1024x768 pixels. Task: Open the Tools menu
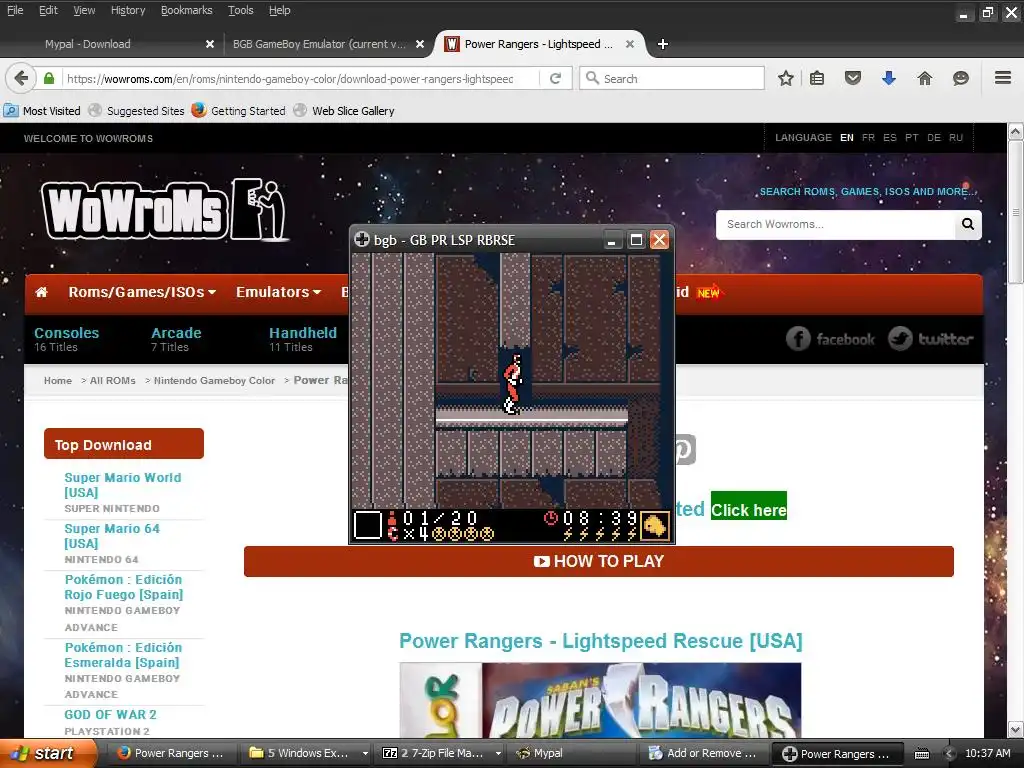pos(240,10)
